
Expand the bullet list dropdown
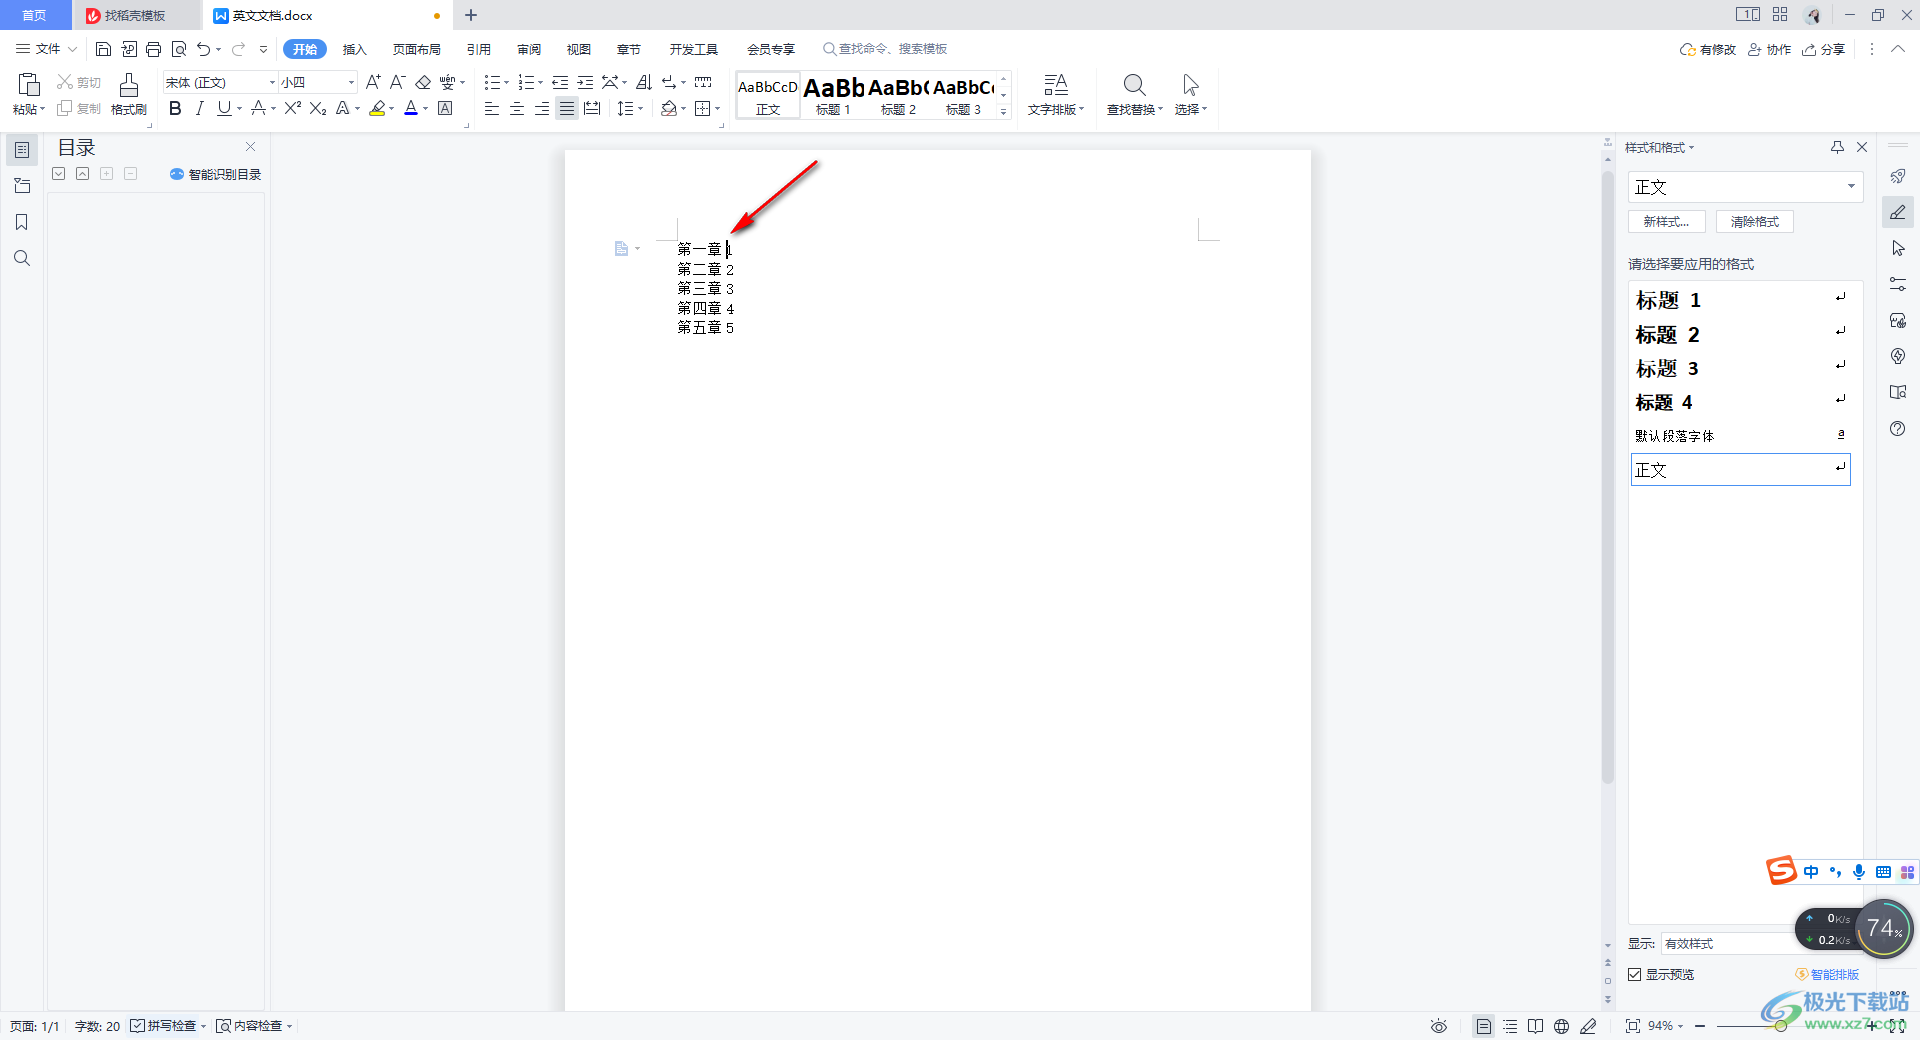pos(507,82)
